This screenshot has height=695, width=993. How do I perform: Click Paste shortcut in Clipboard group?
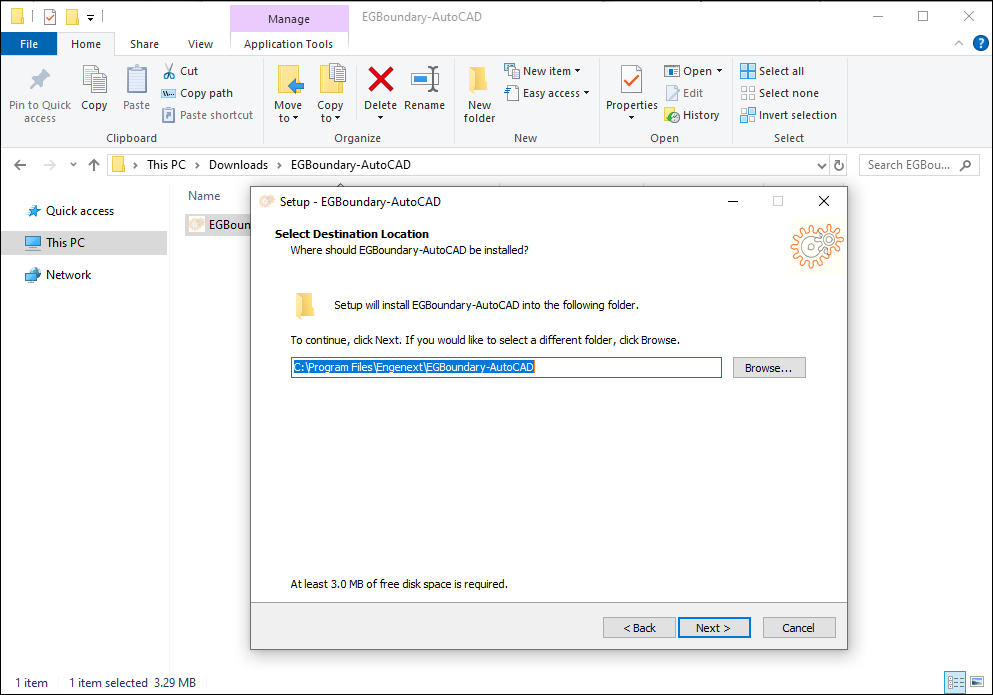click(208, 115)
